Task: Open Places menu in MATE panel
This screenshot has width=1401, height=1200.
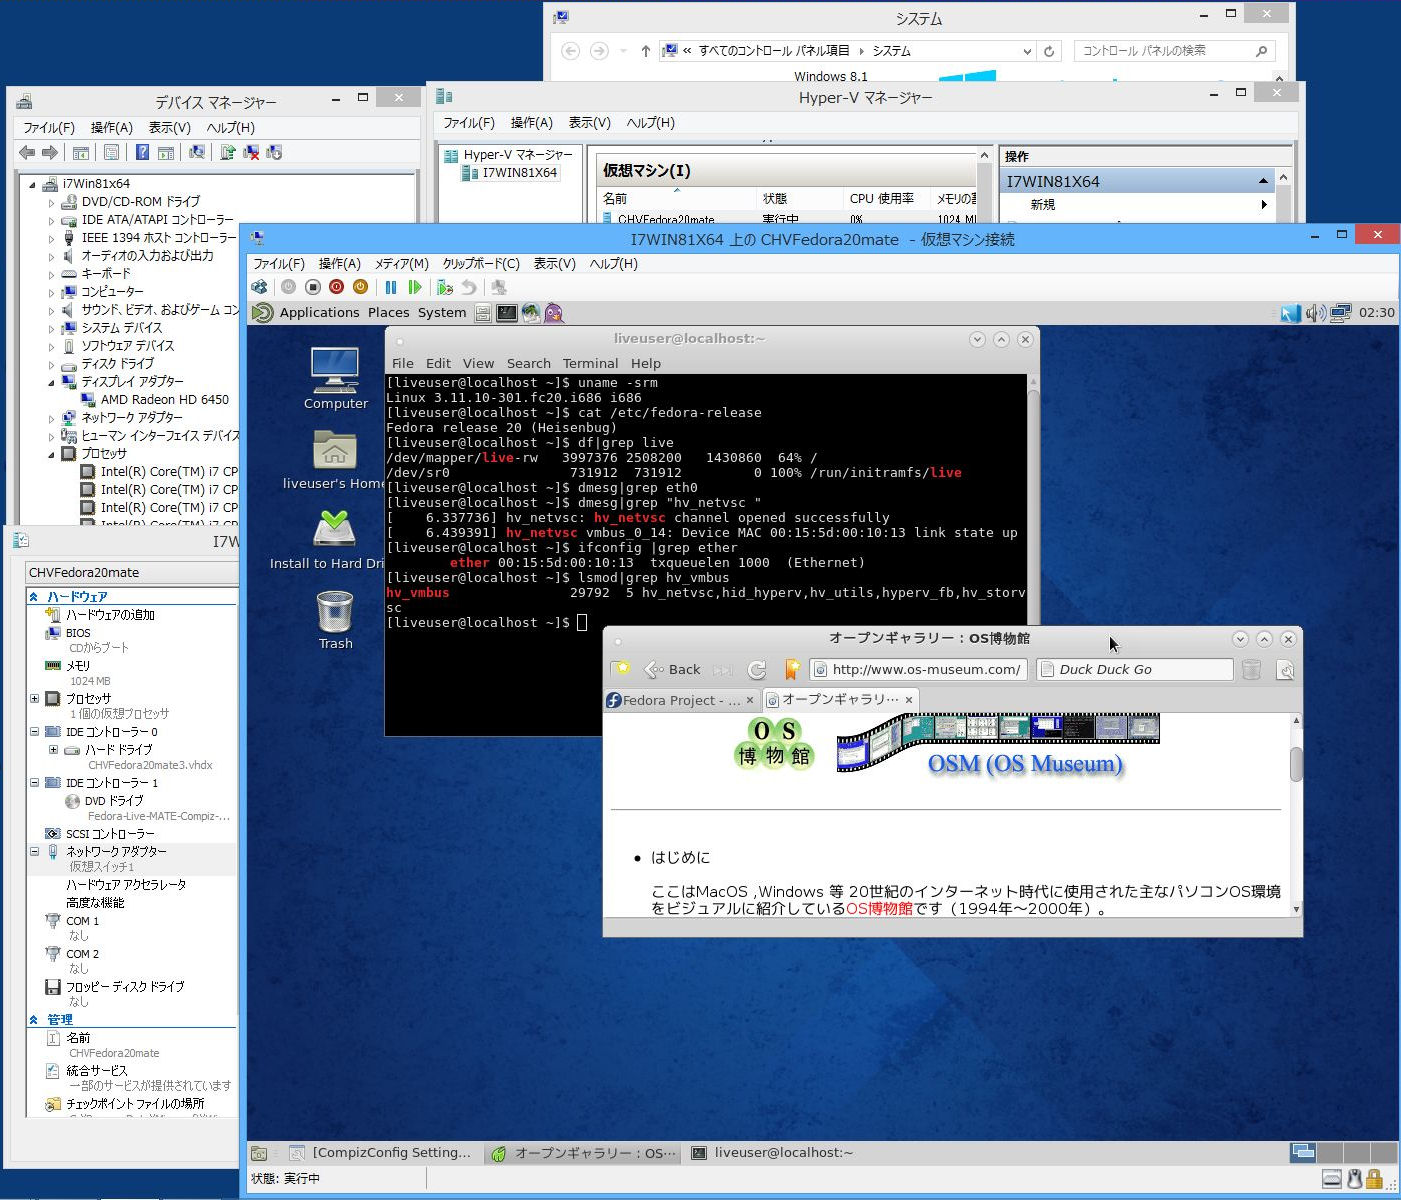Action: [x=388, y=313]
